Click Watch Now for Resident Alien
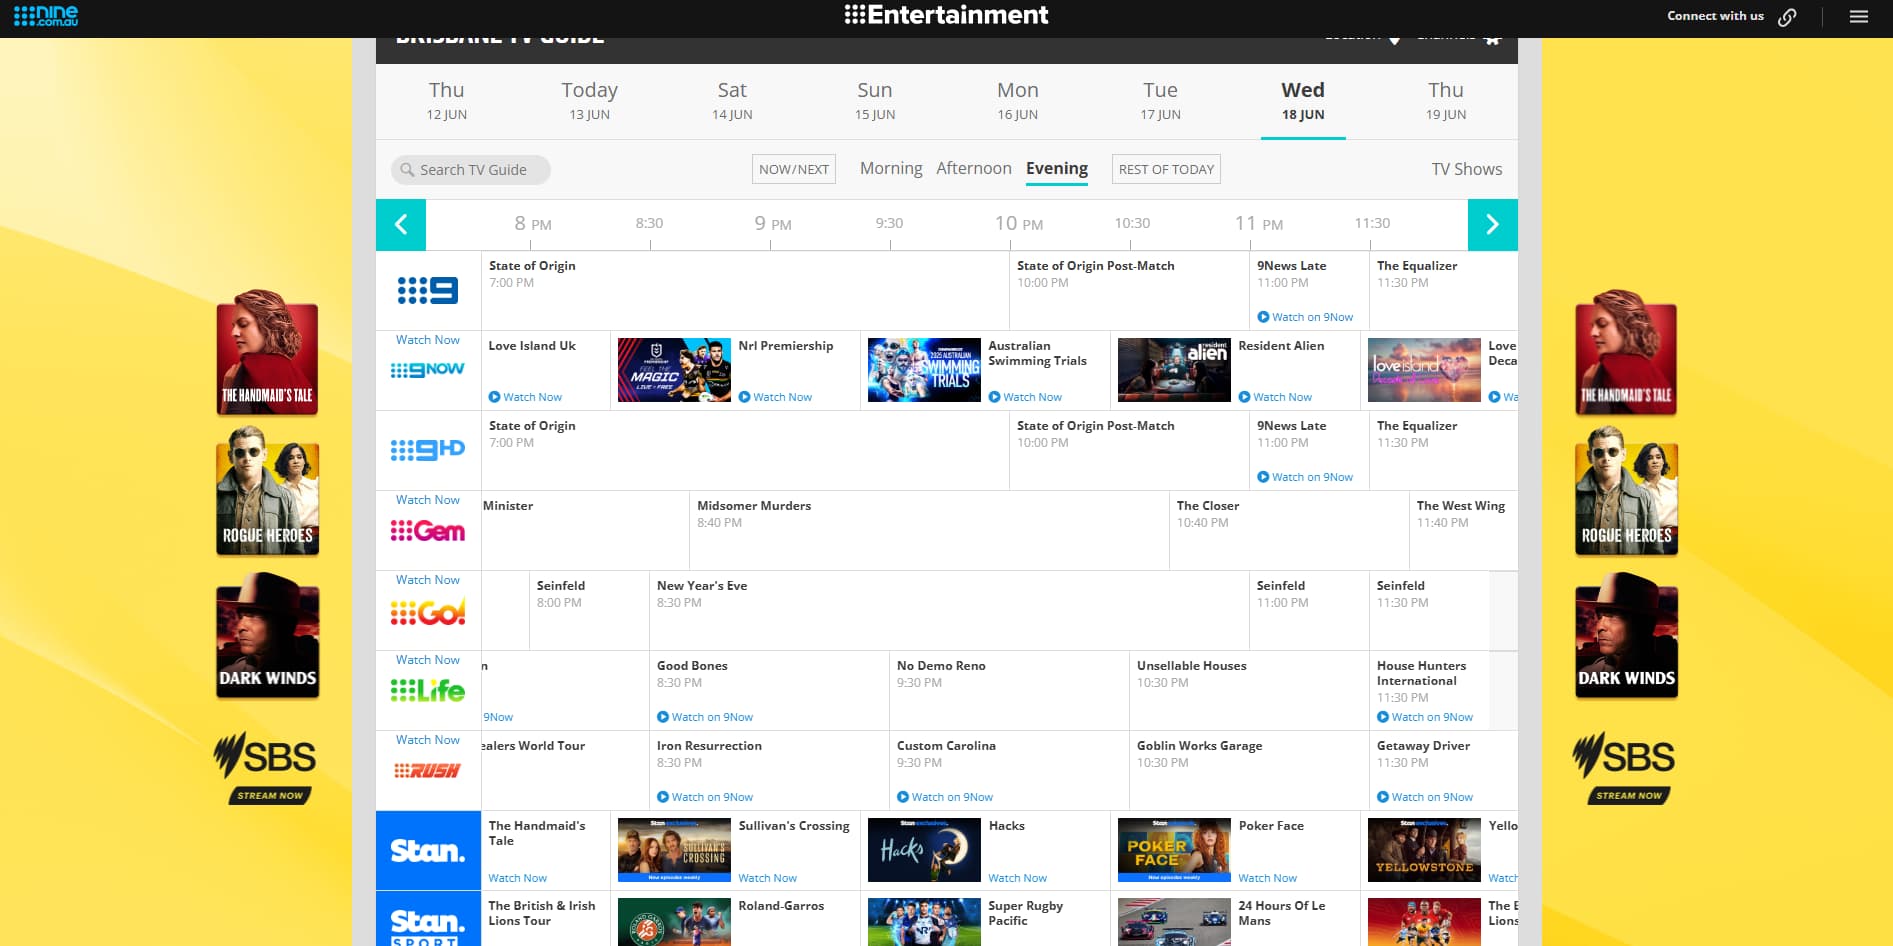Screen dimensions: 1893x946 (x=1275, y=397)
